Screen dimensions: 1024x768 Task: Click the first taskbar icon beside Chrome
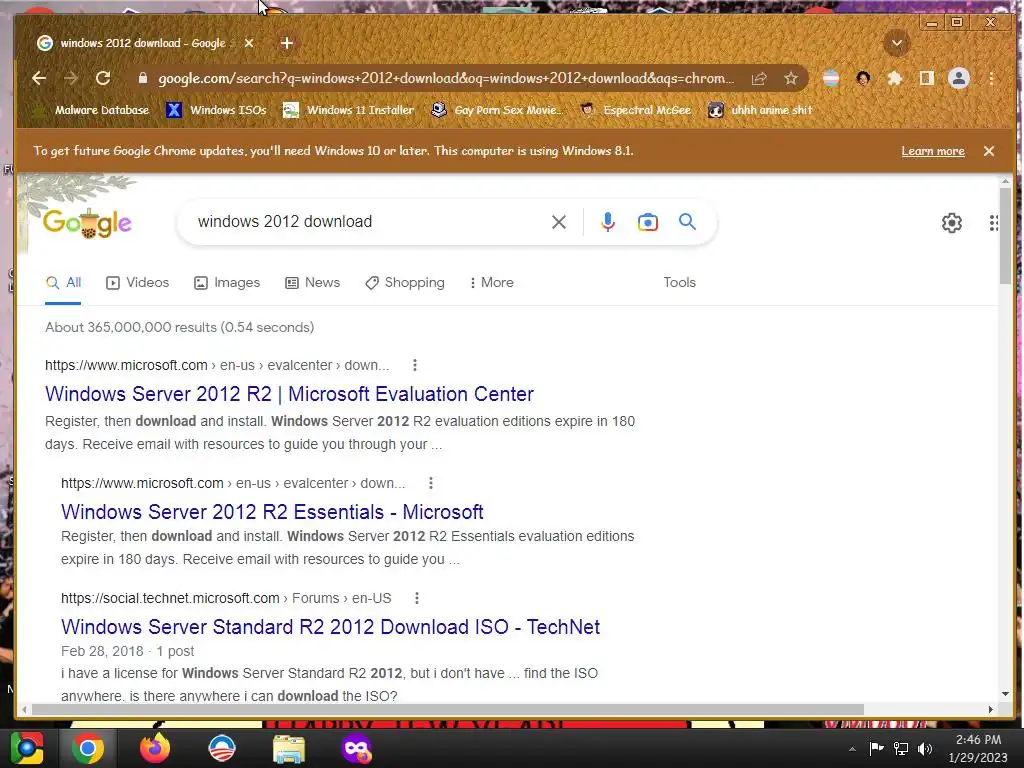(x=27, y=748)
